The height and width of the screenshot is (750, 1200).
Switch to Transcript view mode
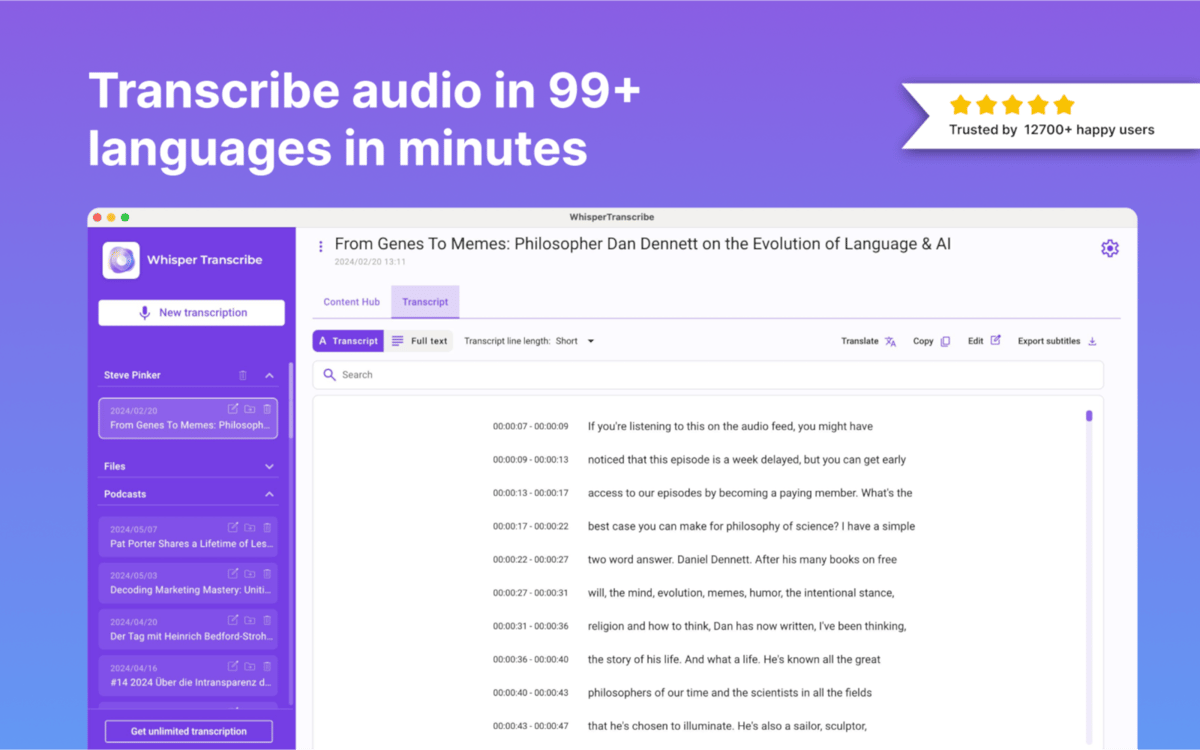[348, 341]
